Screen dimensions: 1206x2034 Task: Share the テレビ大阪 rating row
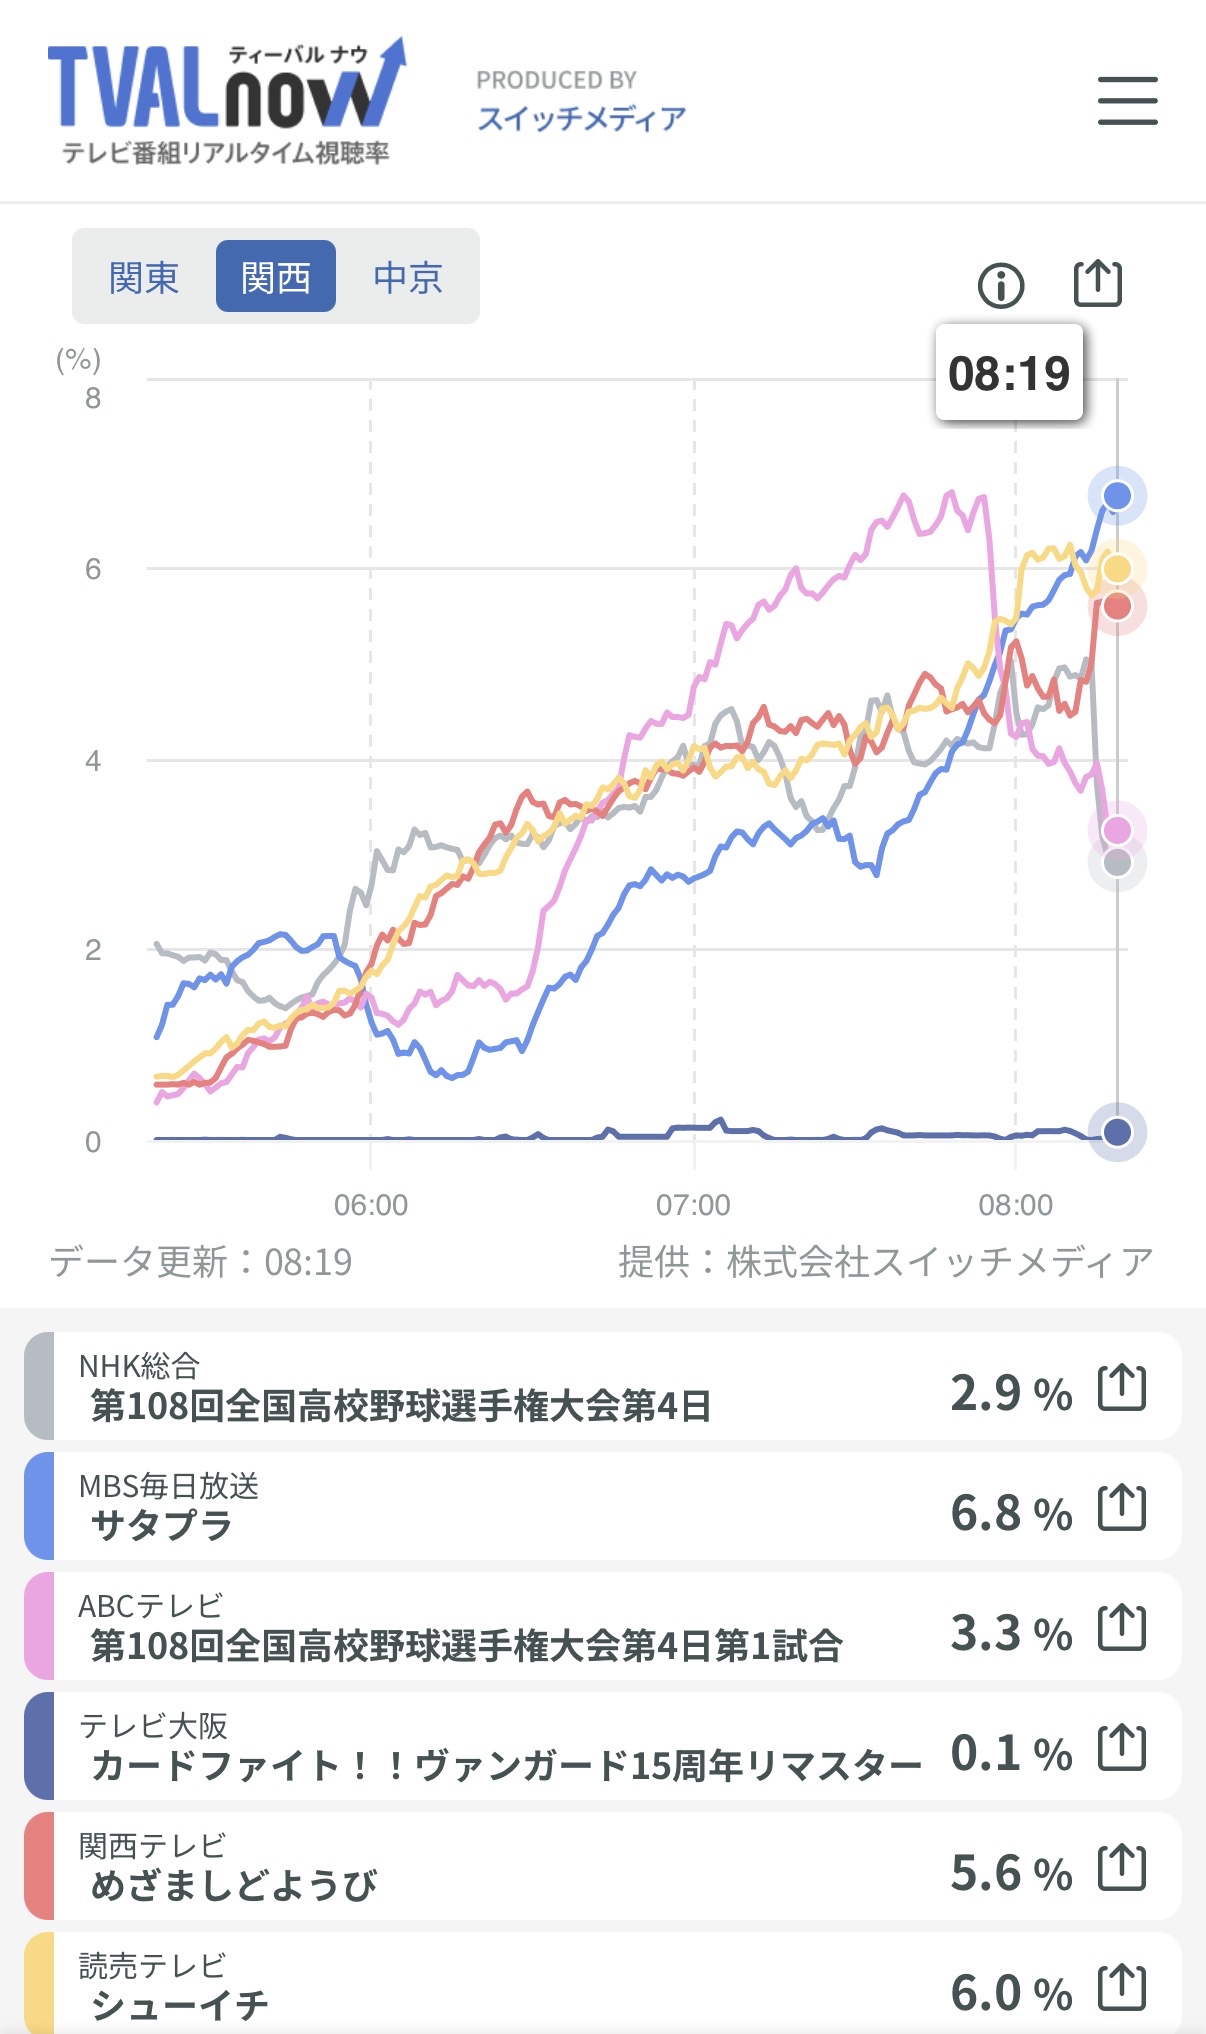pos(1122,1748)
